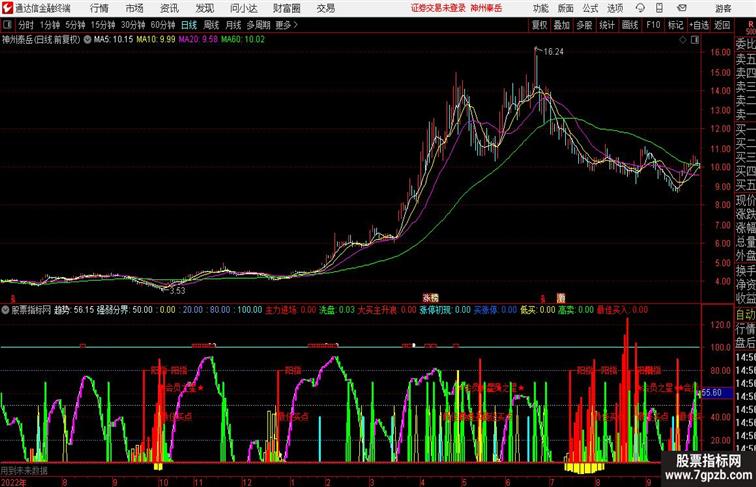Open the 问小达 menu
The width and height of the screenshot is (756, 487).
[243, 8]
